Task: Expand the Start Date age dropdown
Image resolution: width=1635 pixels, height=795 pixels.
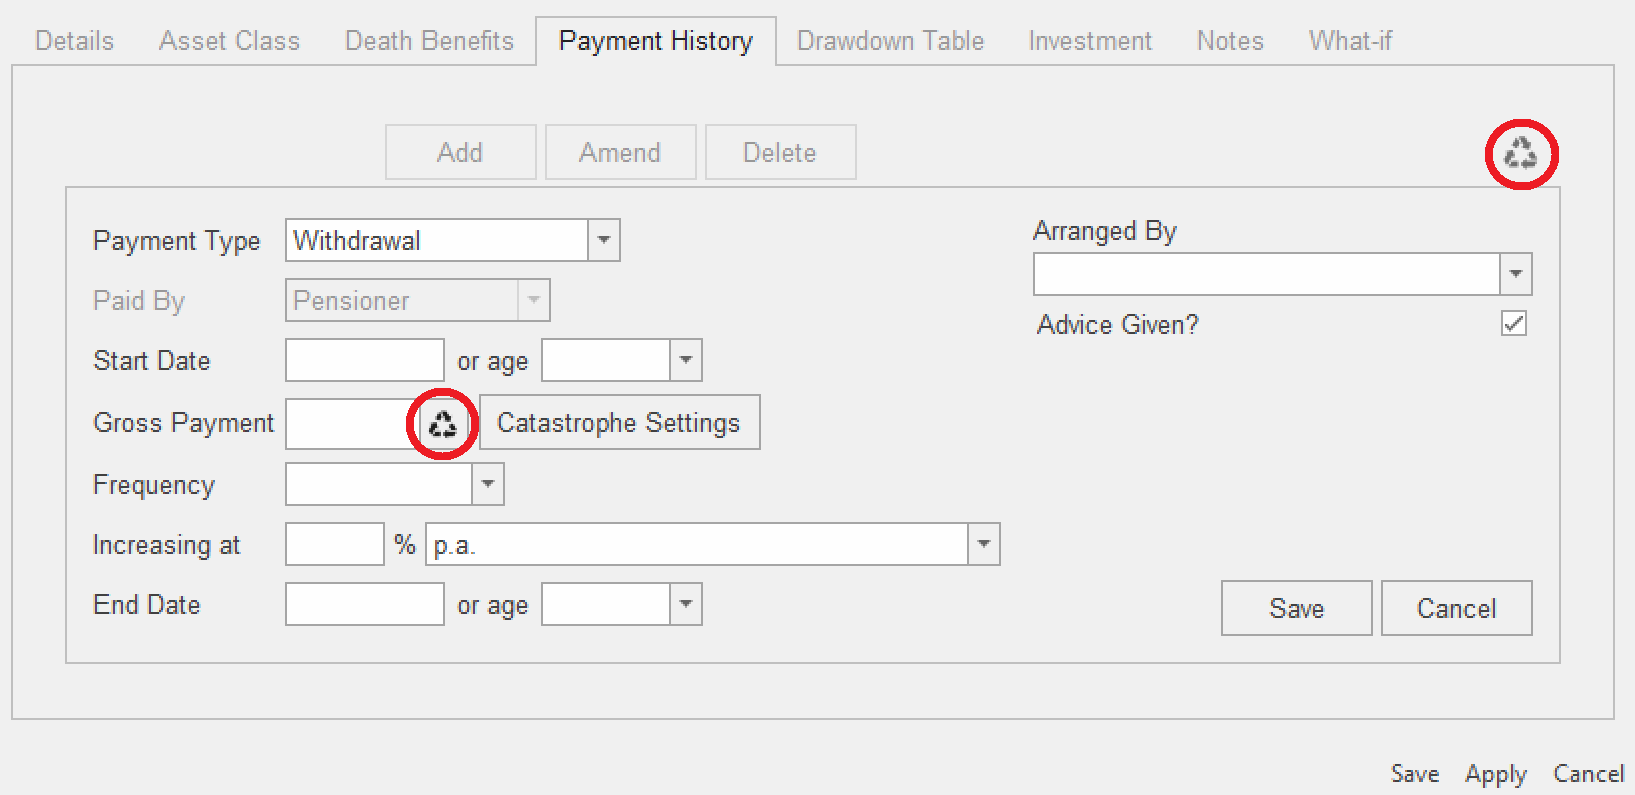Action: (x=685, y=361)
